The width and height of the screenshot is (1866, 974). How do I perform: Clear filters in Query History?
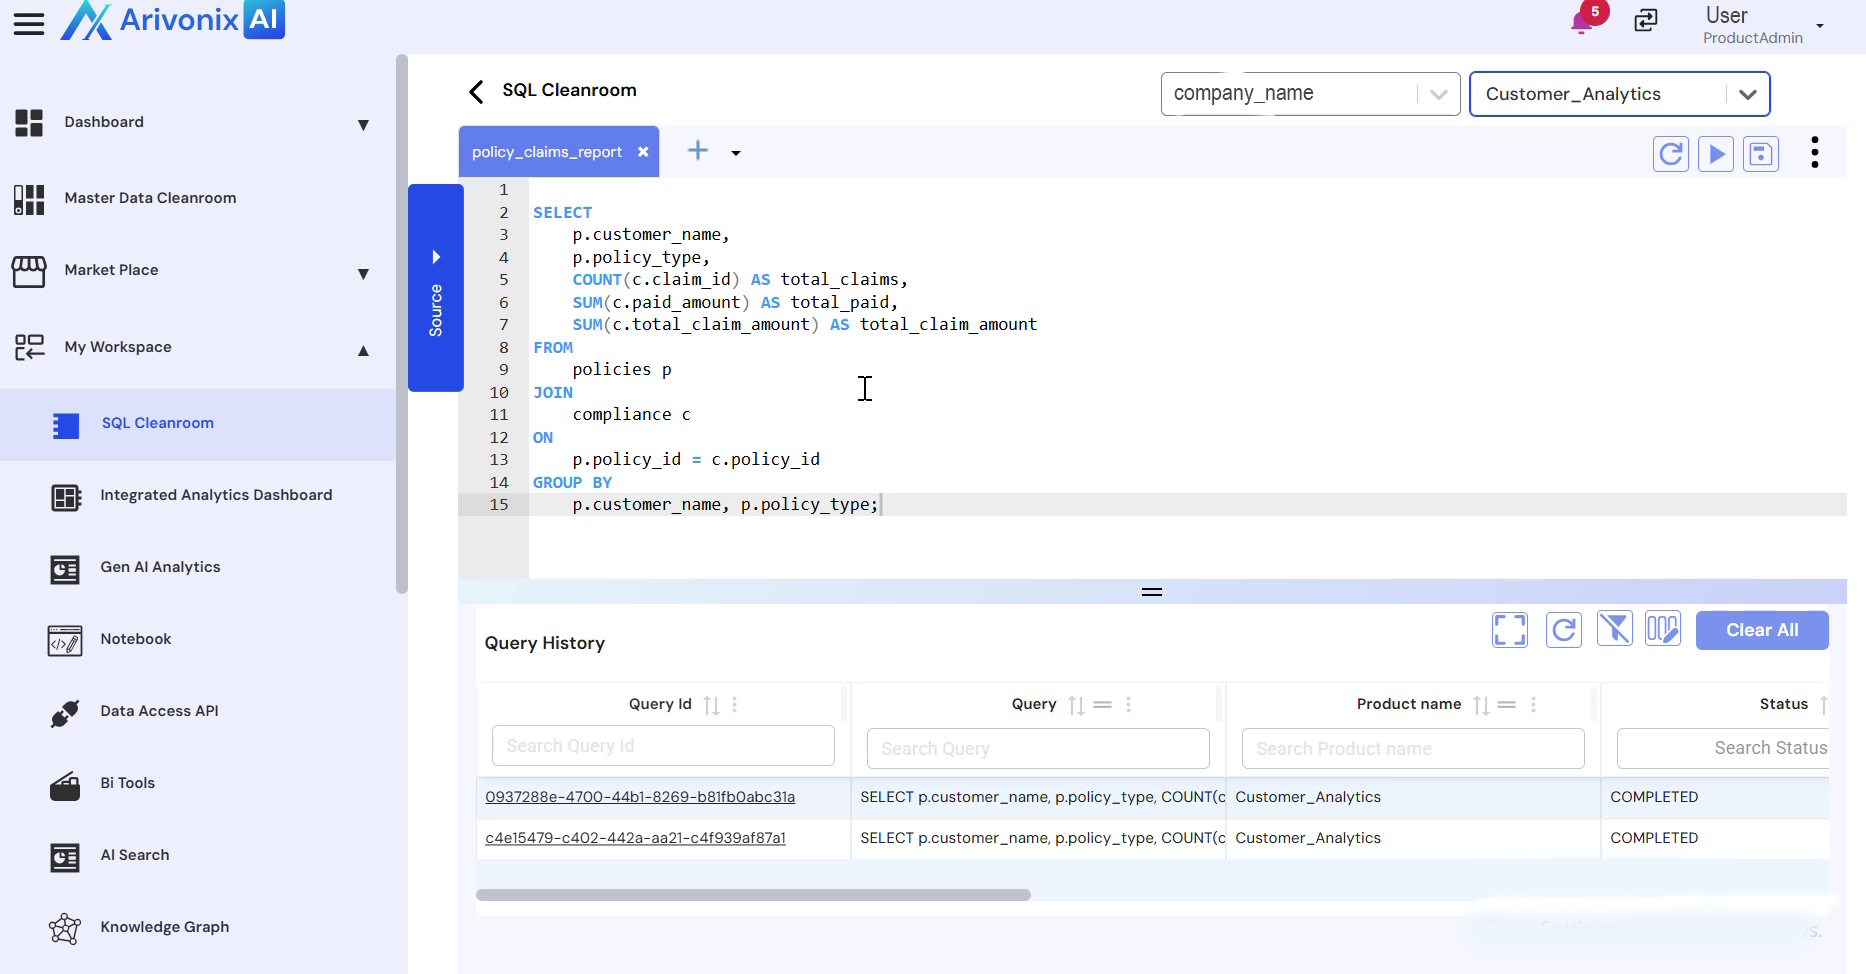(1614, 629)
